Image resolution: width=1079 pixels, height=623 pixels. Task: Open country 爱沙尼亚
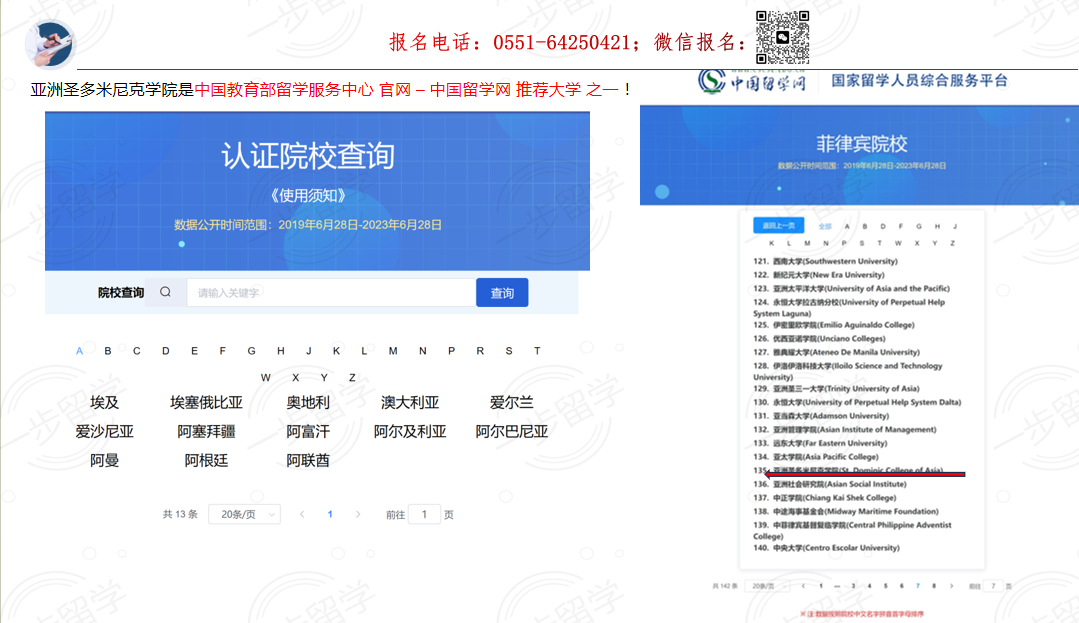point(105,432)
